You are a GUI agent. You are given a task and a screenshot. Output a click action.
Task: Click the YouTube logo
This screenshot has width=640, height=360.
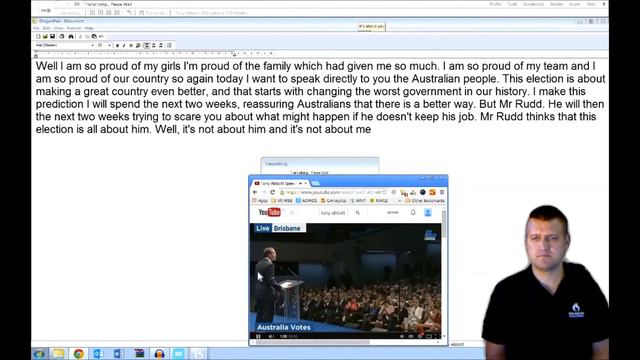tap(270, 212)
